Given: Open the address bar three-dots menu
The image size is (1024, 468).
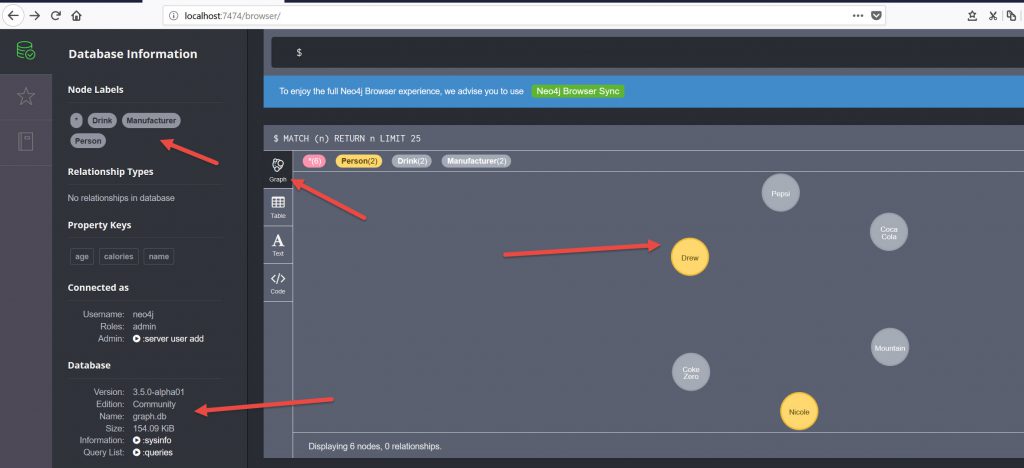Looking at the screenshot, I should (858, 15).
